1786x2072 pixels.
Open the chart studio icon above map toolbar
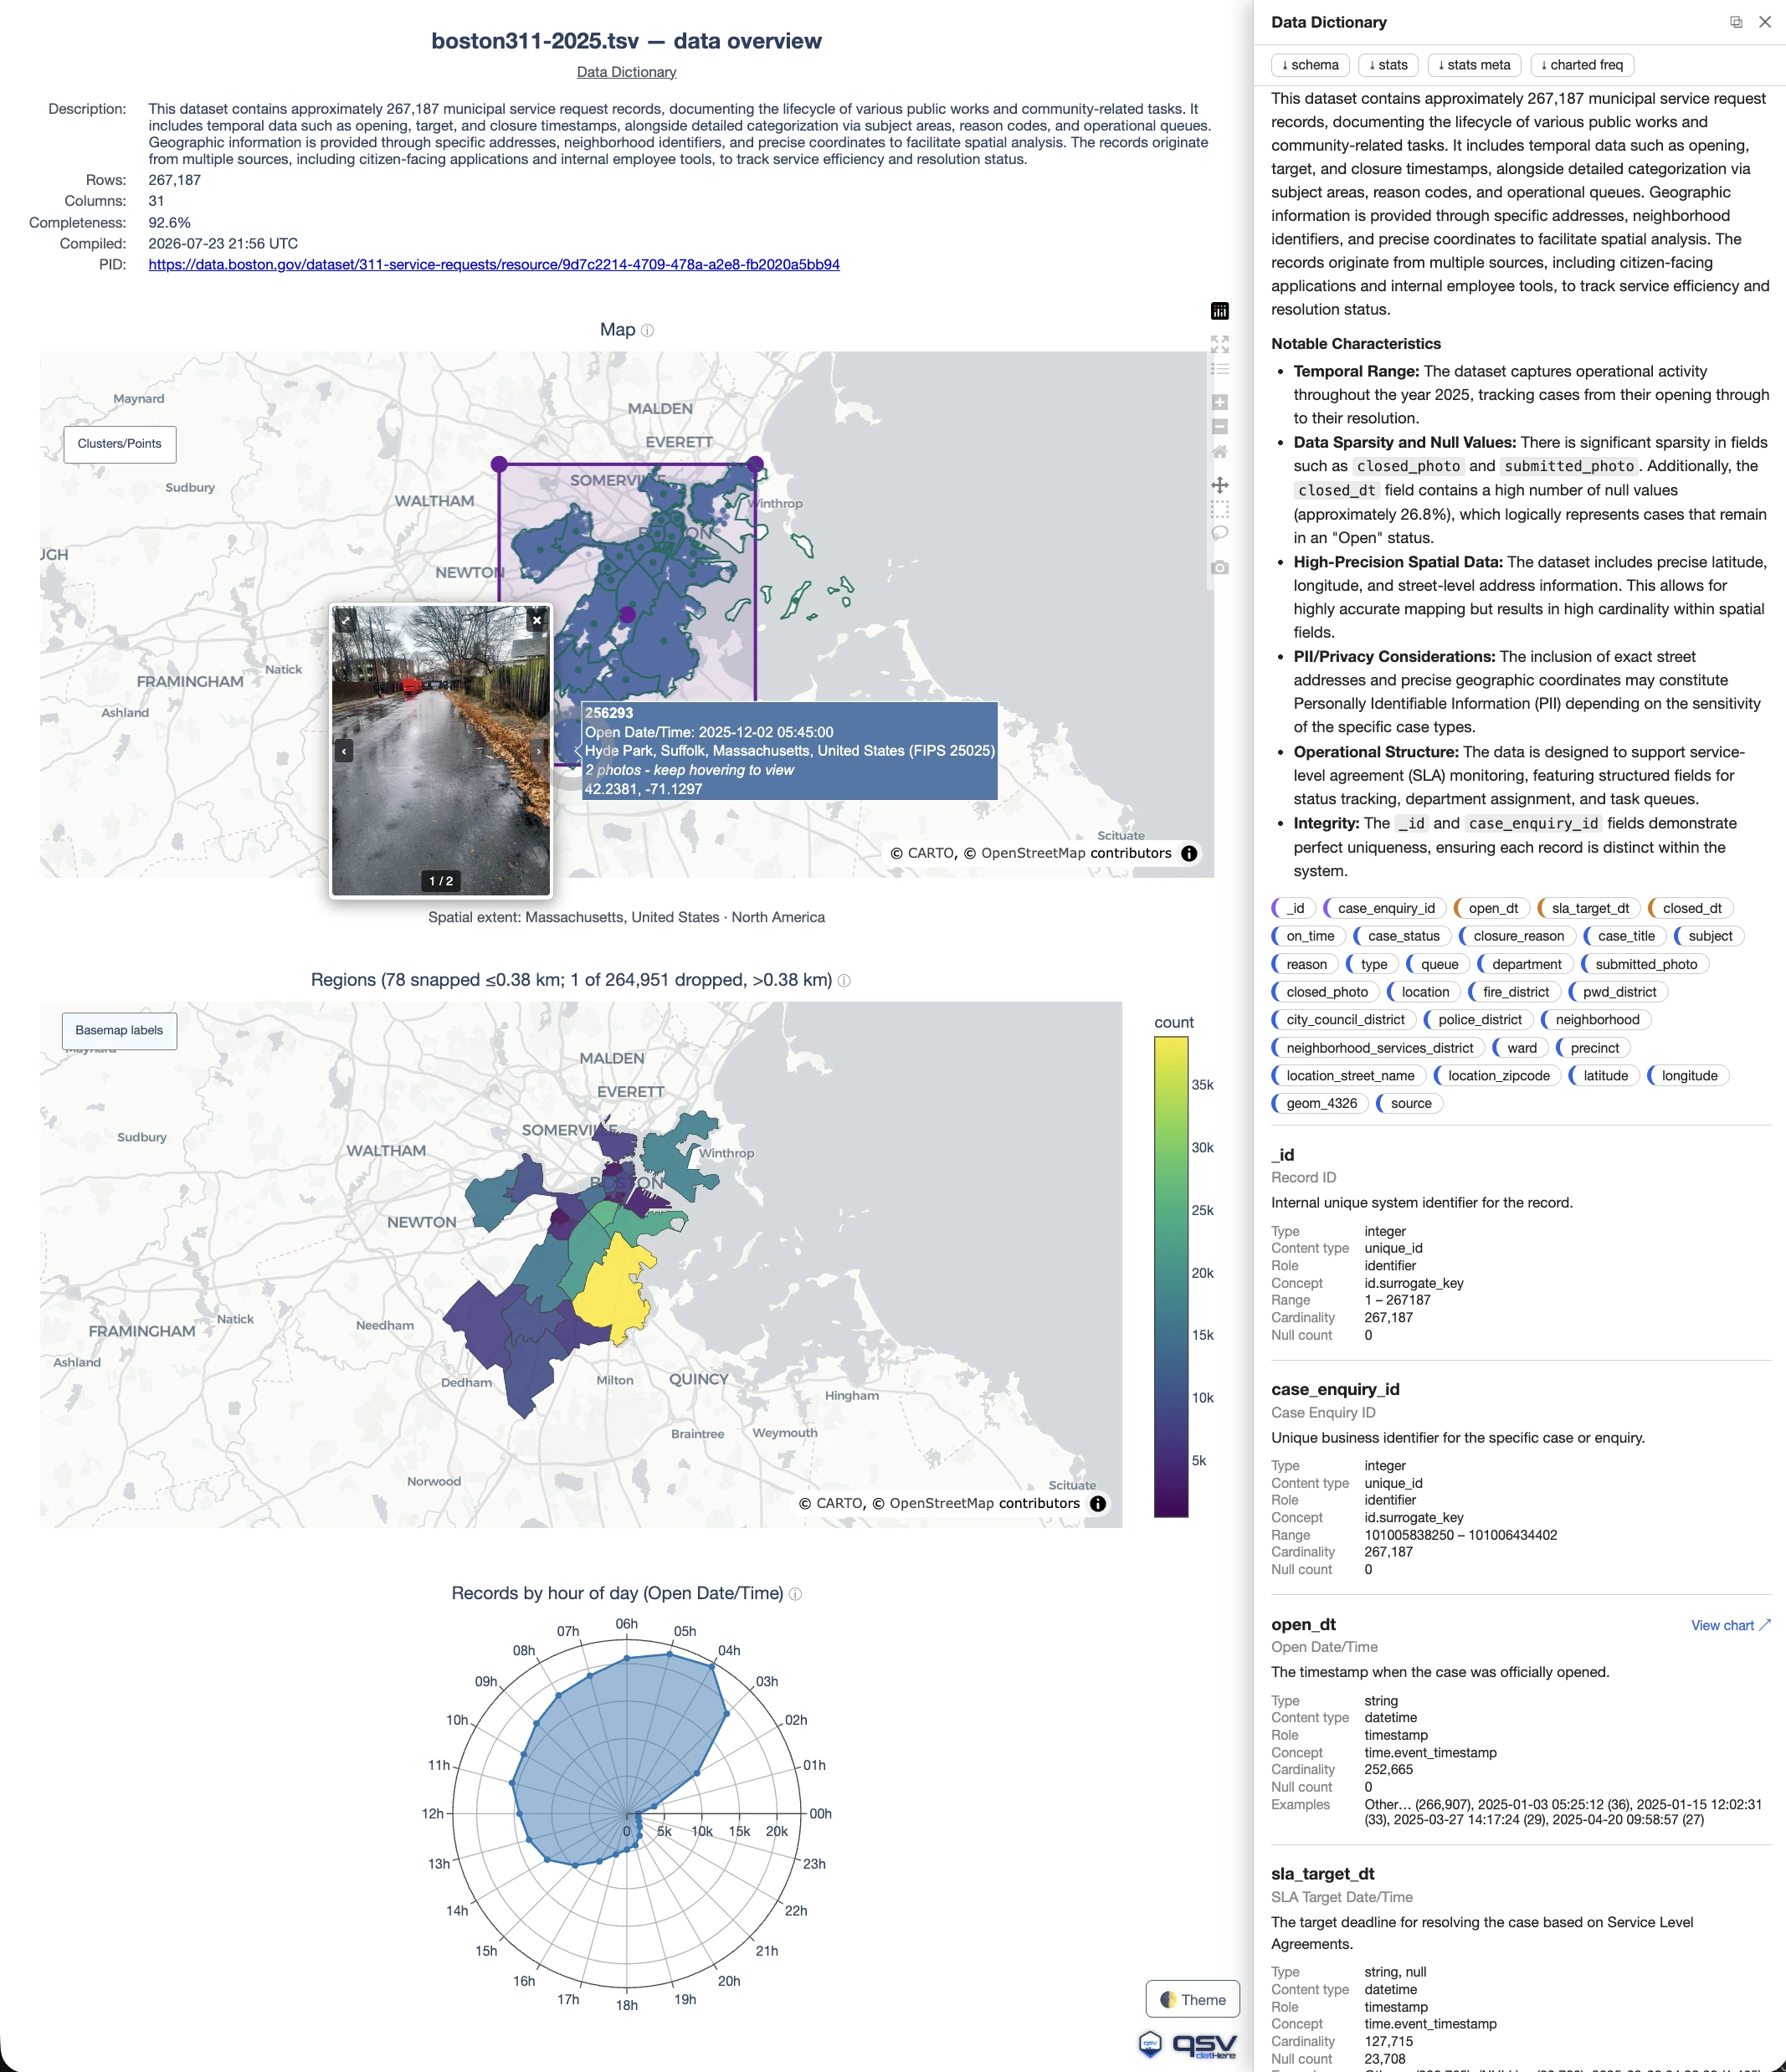click(x=1219, y=311)
